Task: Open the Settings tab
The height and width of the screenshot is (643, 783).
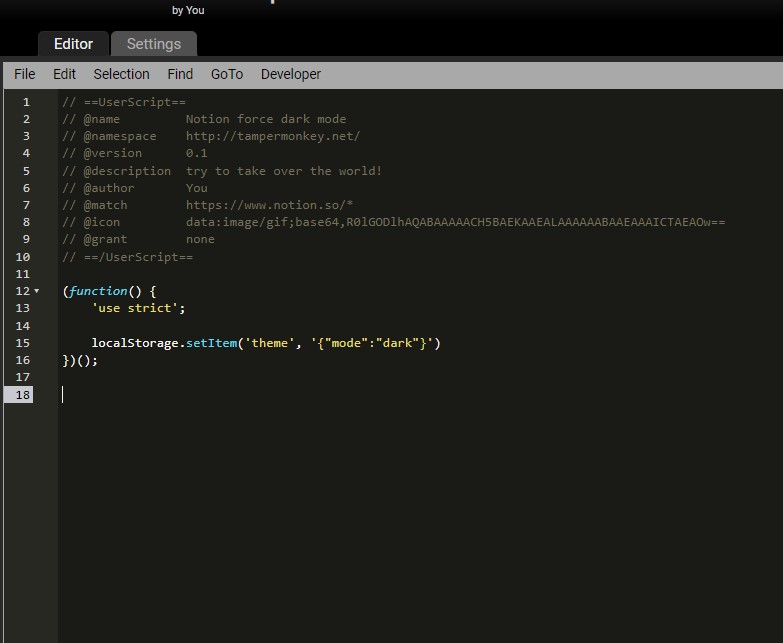Action: coord(154,44)
